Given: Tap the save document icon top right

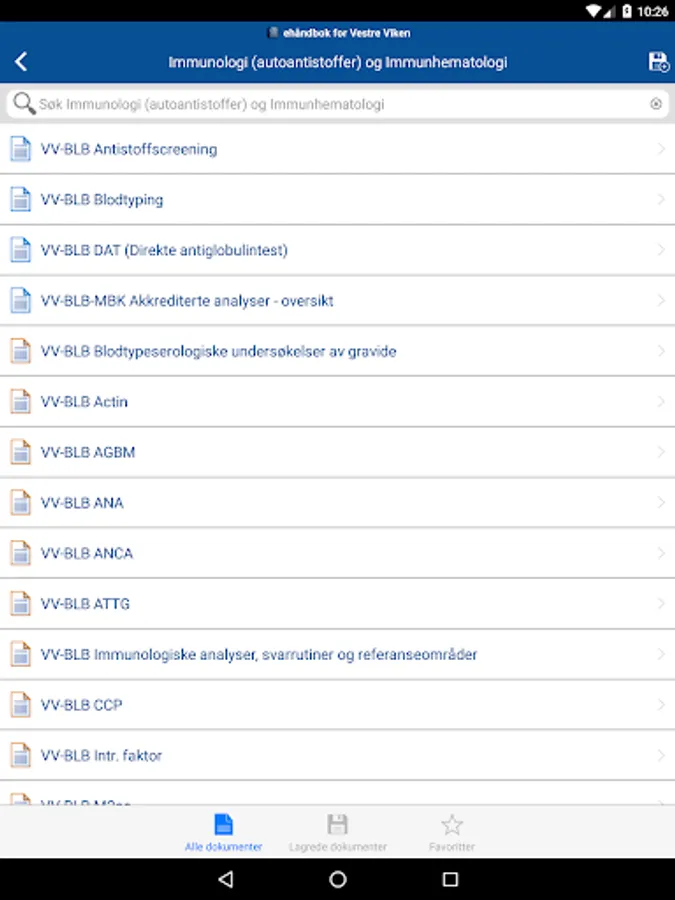Looking at the screenshot, I should coord(658,62).
